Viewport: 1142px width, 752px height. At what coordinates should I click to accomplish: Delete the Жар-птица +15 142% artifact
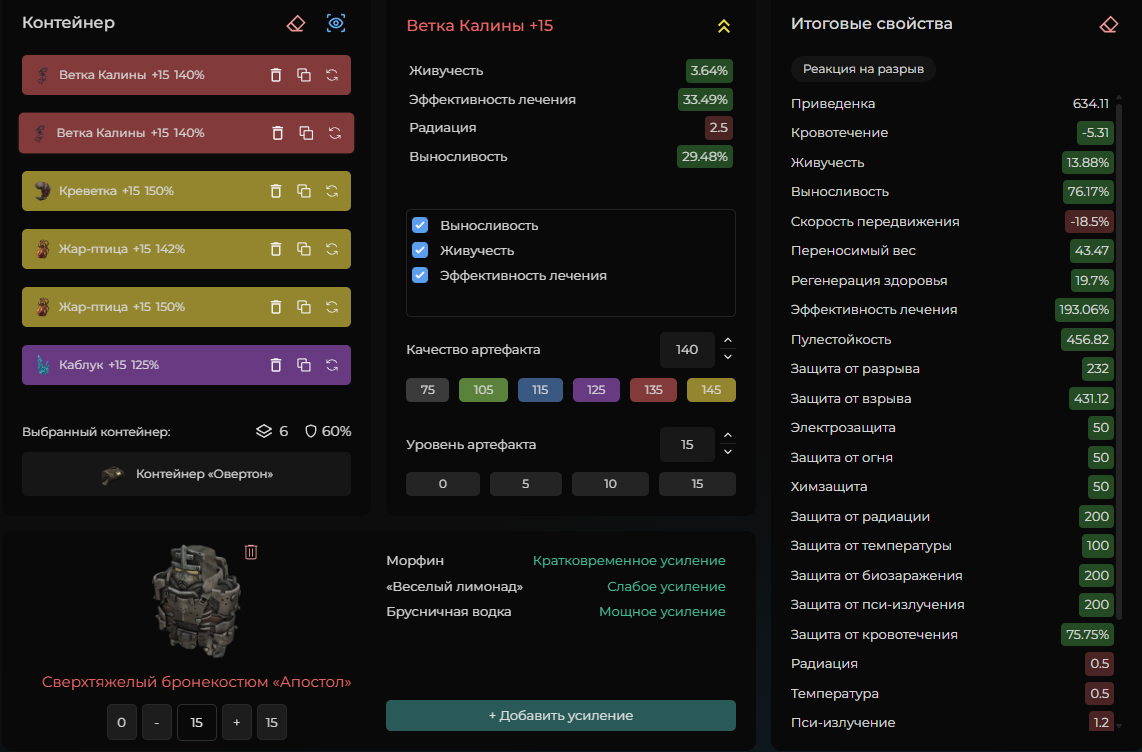[x=276, y=249]
